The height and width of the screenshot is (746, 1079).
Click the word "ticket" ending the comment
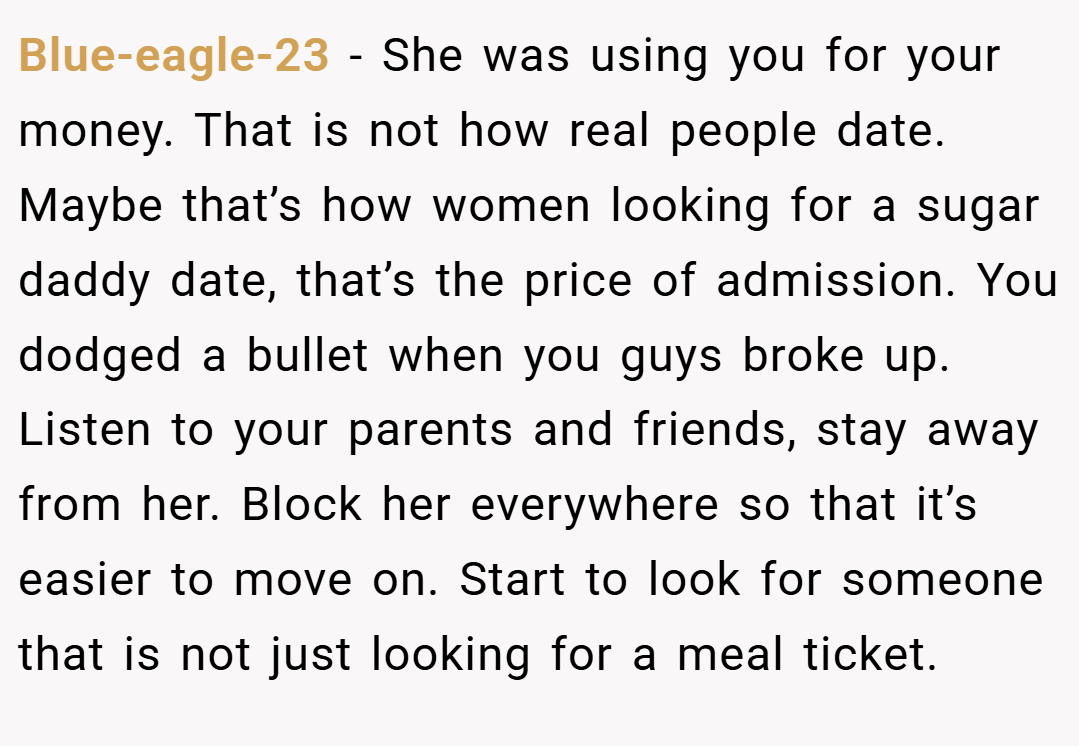click(870, 654)
